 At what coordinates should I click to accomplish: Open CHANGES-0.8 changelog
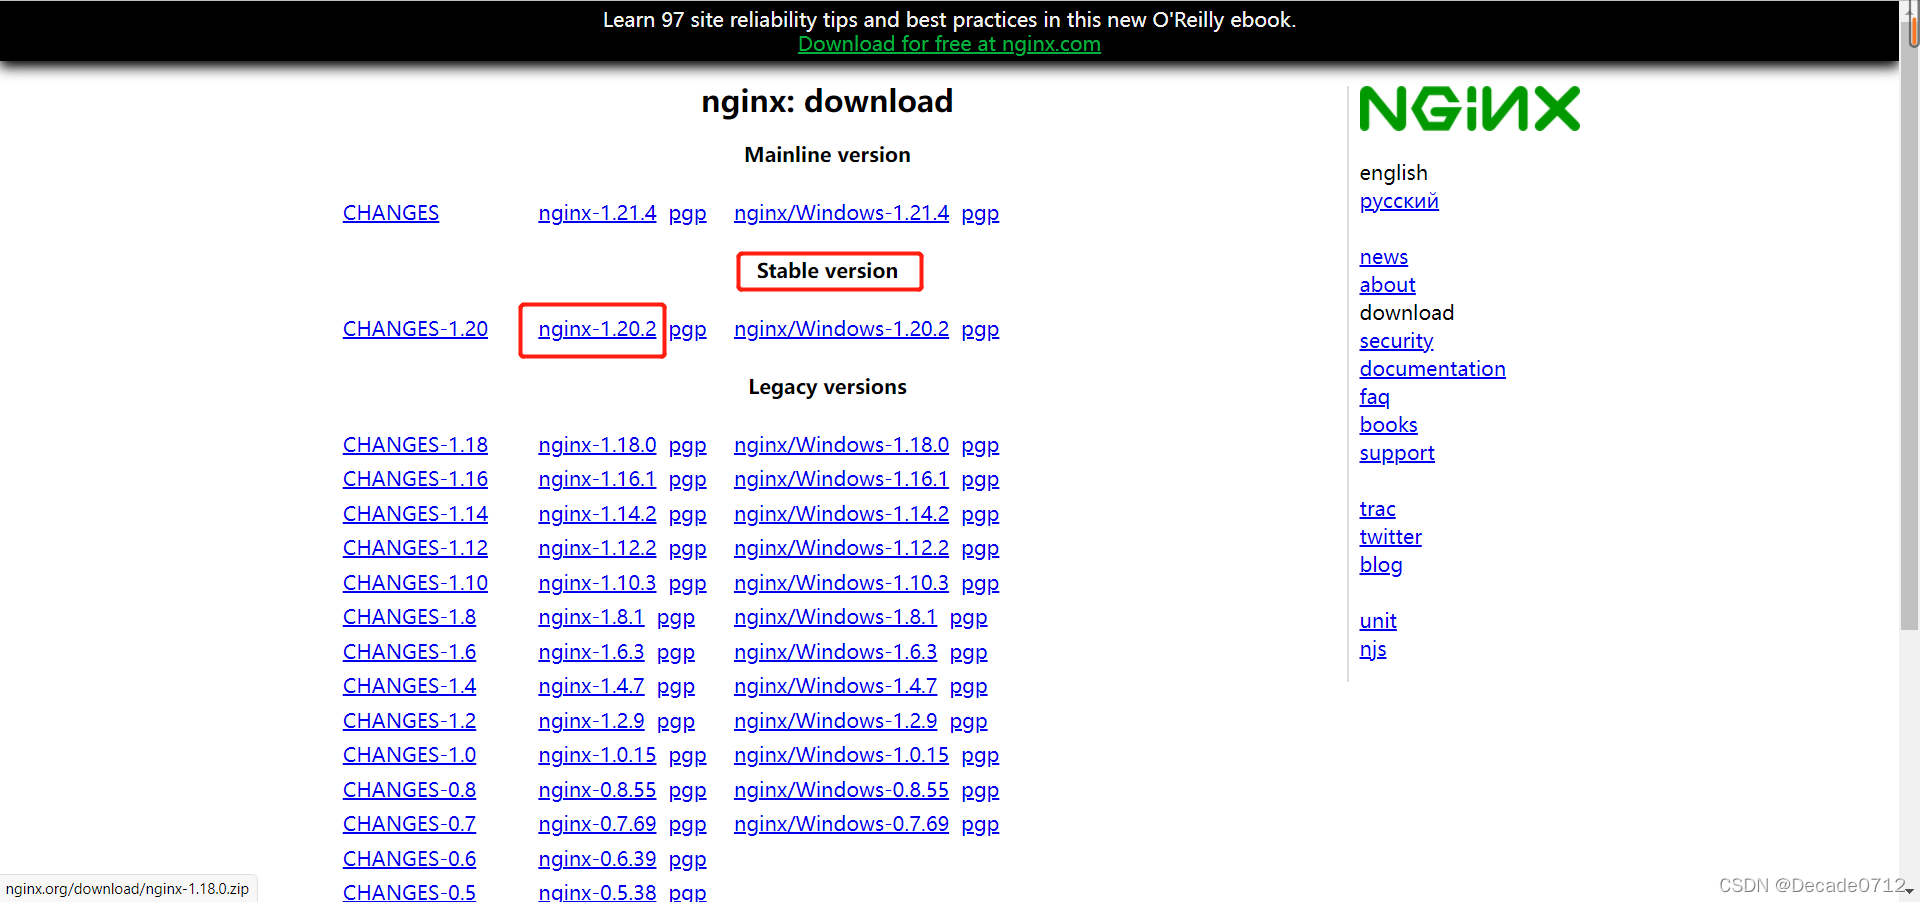tap(409, 790)
